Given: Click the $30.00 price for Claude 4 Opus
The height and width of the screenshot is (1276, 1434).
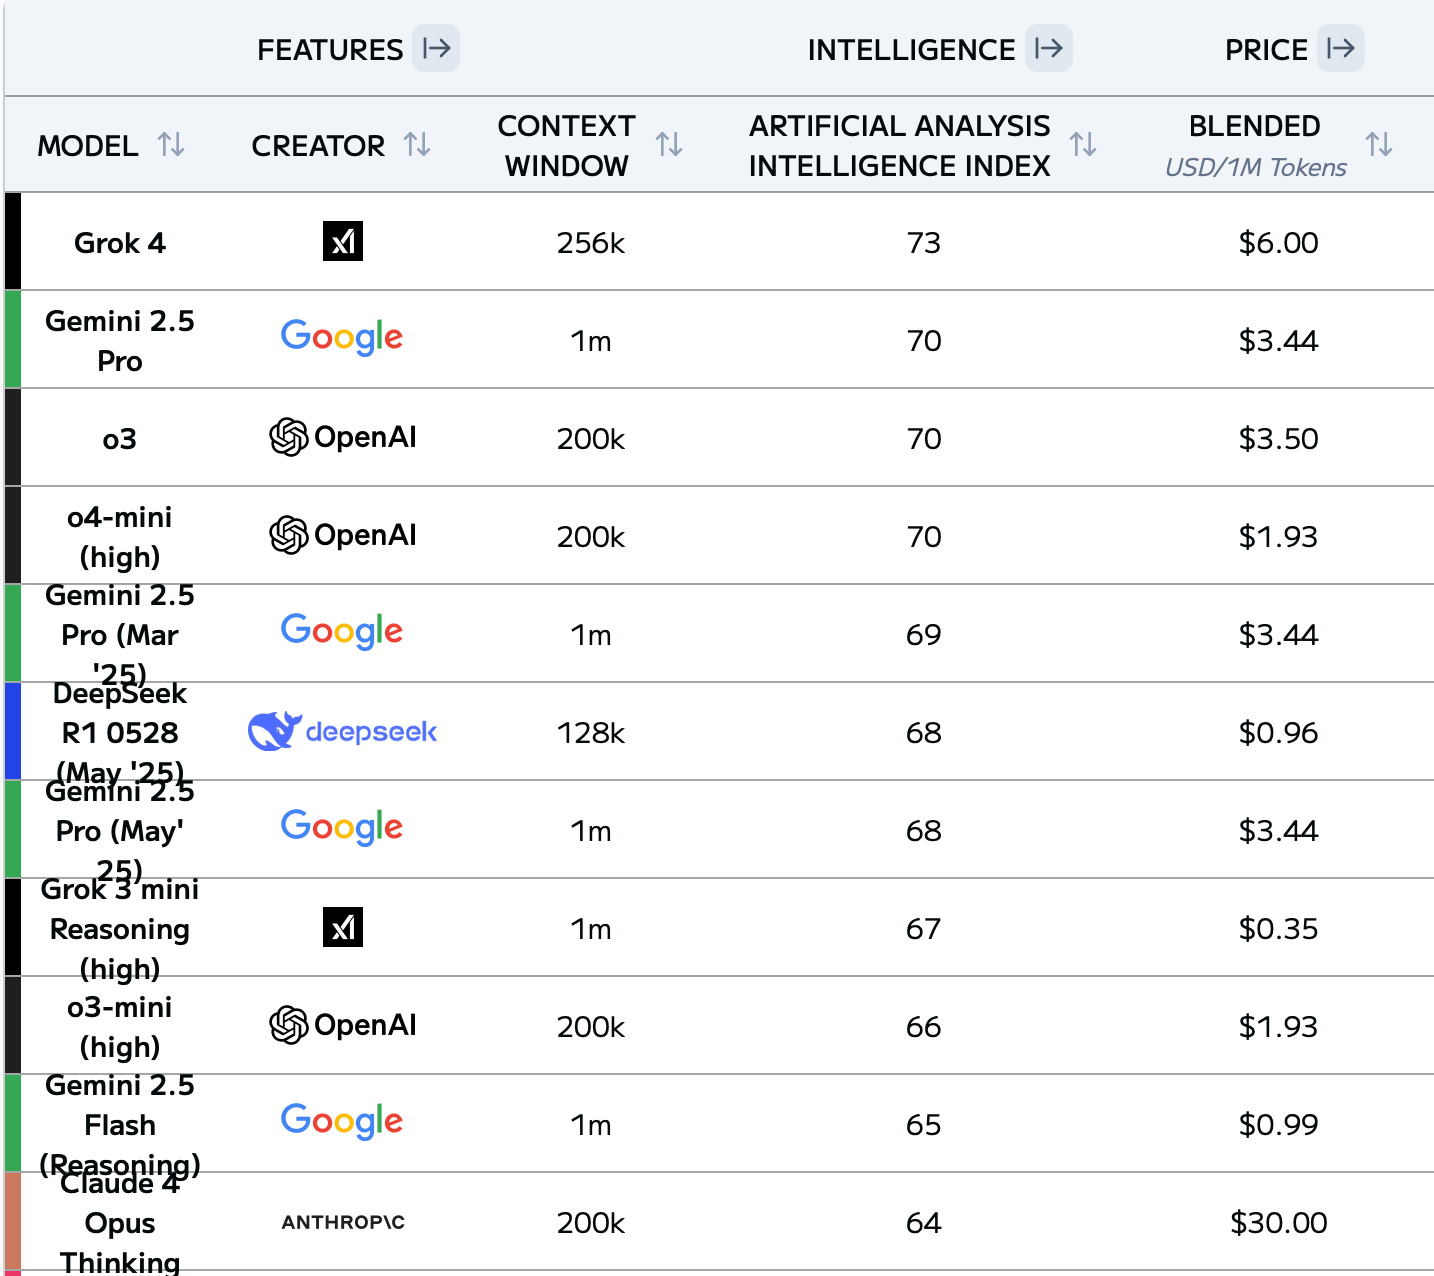Looking at the screenshot, I should point(1279,1222).
